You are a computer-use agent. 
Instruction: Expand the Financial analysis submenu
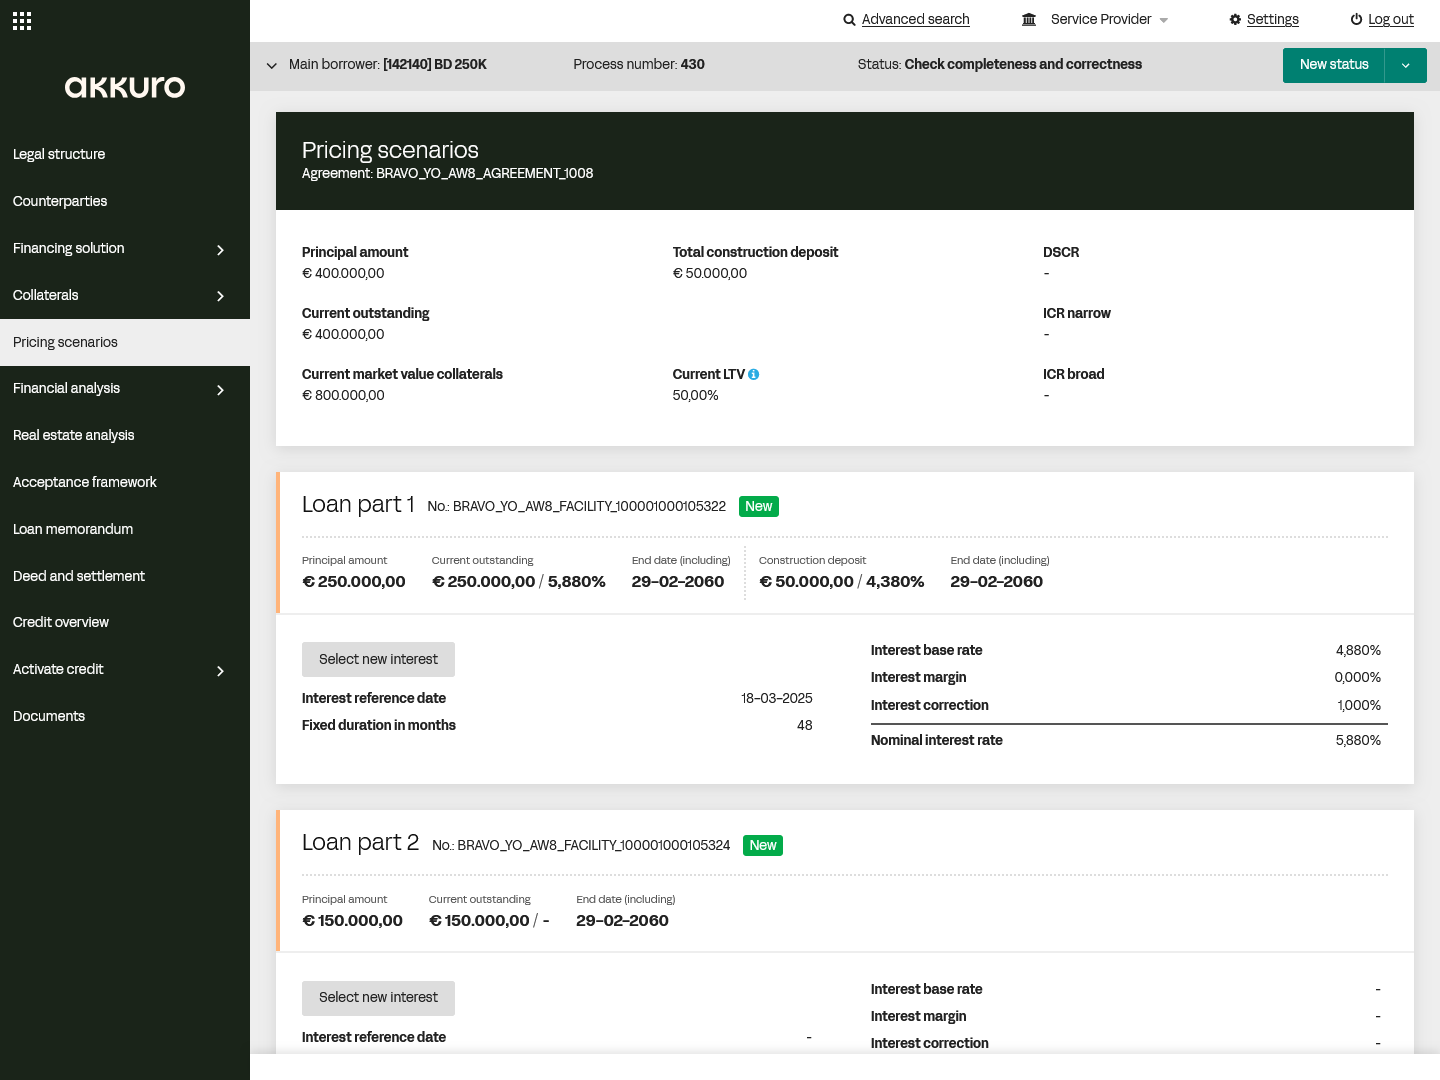point(220,389)
